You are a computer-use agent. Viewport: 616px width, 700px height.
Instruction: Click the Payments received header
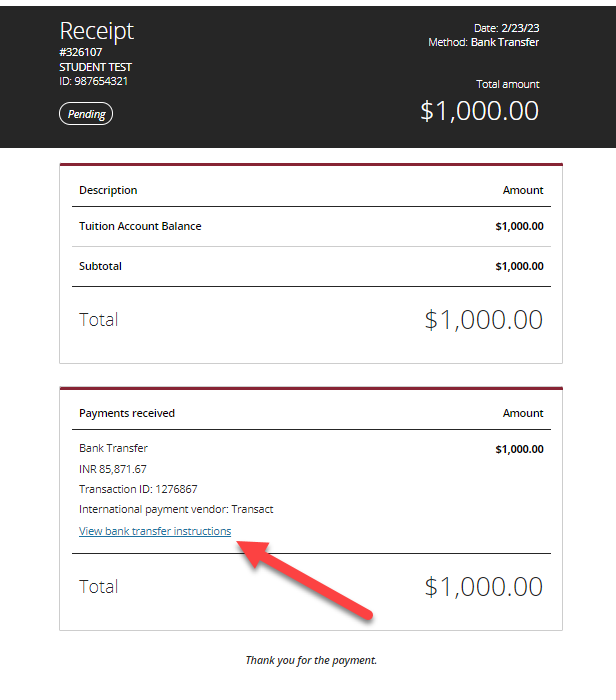(127, 413)
